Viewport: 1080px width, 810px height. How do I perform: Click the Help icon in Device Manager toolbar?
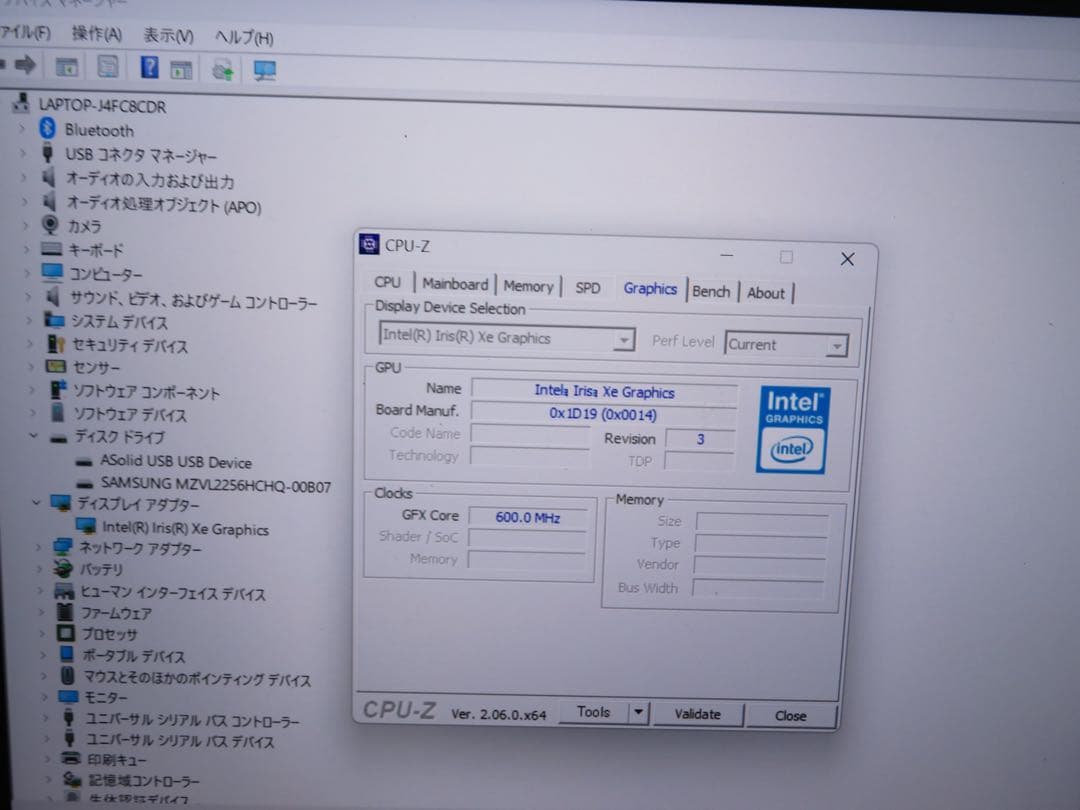(x=148, y=66)
